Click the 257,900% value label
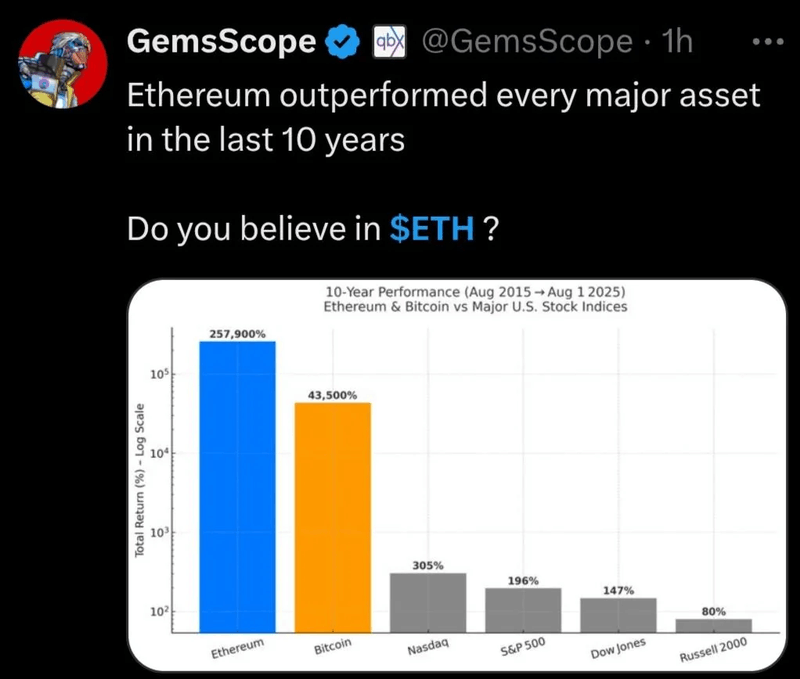The height and width of the screenshot is (679, 800). [237, 334]
